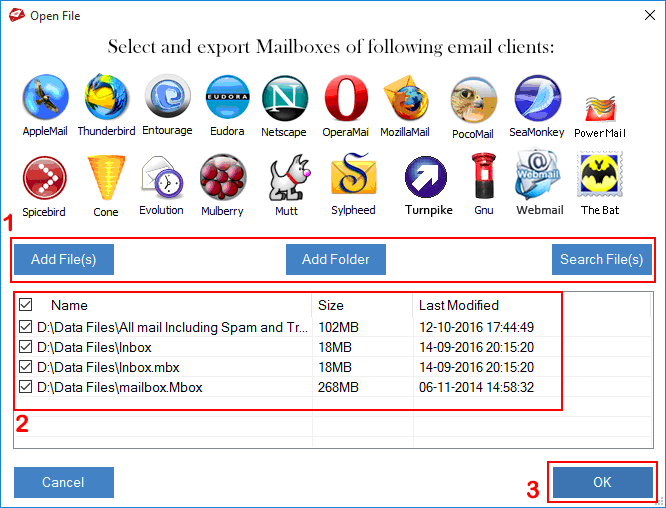Sort by the Name column header
The image size is (666, 508).
pyautogui.click(x=69, y=305)
